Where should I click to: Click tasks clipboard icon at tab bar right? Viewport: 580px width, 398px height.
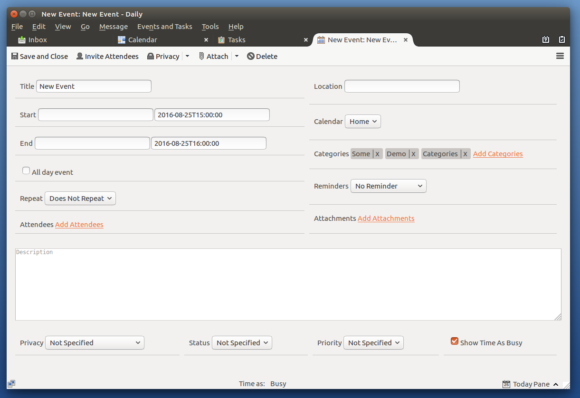coord(562,40)
